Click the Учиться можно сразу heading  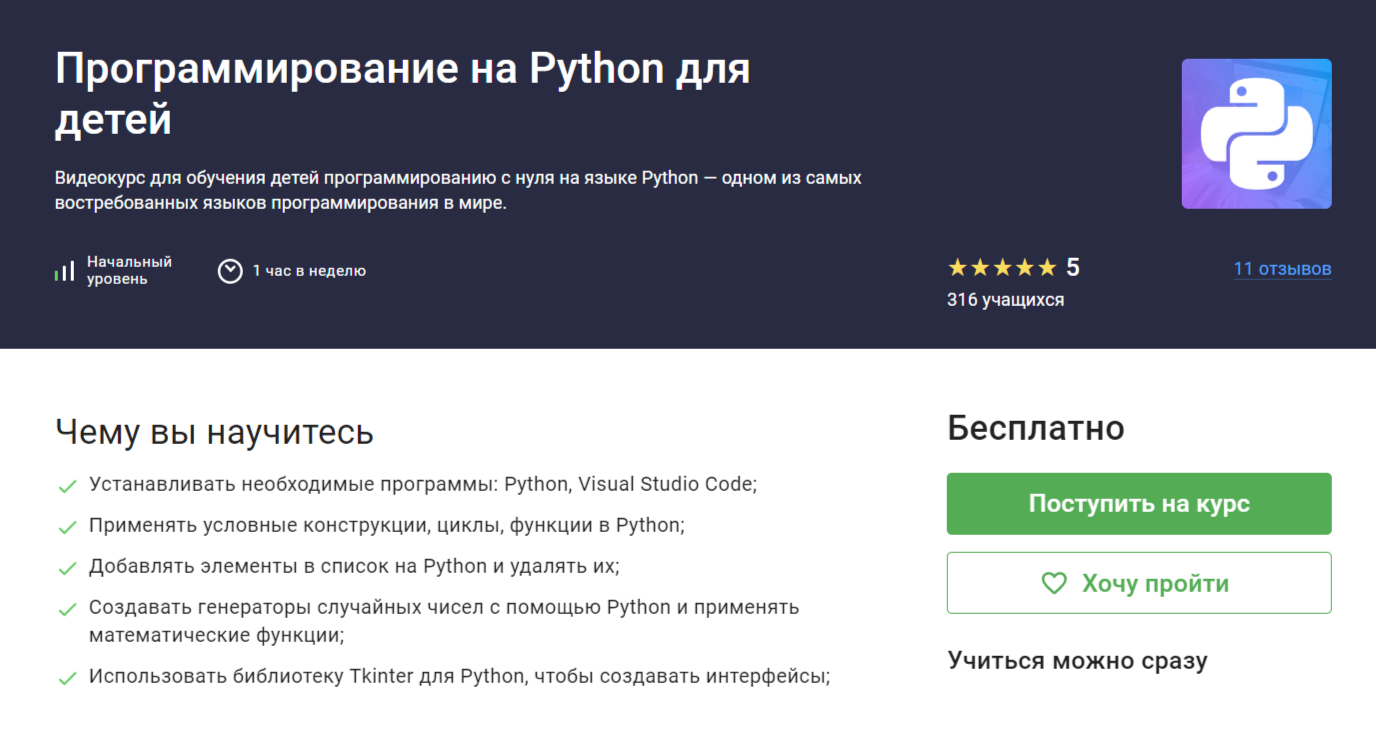pyautogui.click(x=1077, y=660)
